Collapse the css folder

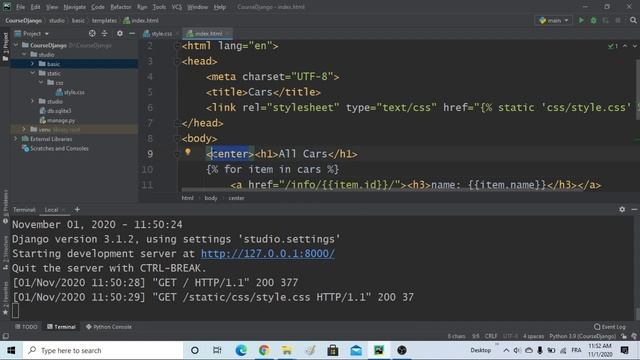[x=41, y=82]
